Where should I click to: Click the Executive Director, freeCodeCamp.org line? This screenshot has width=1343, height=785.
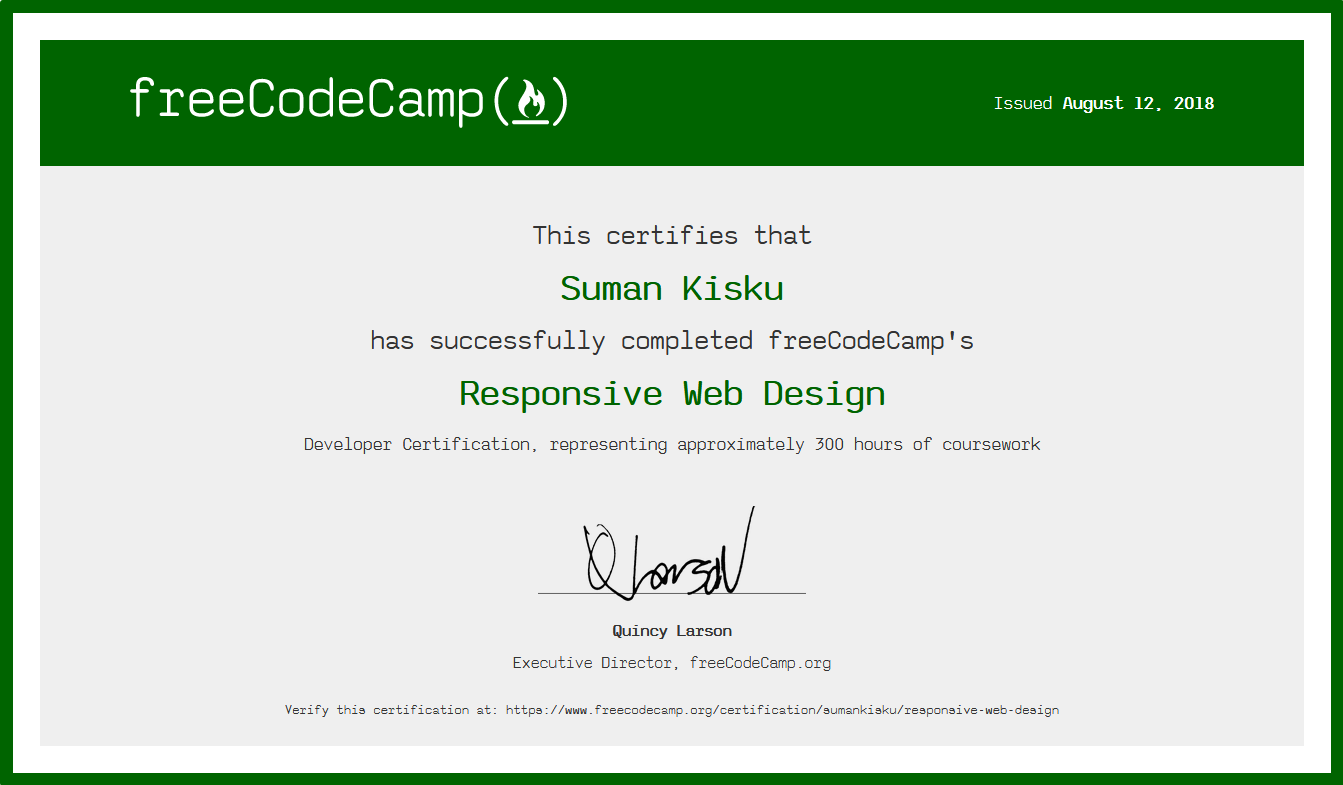[x=672, y=663]
